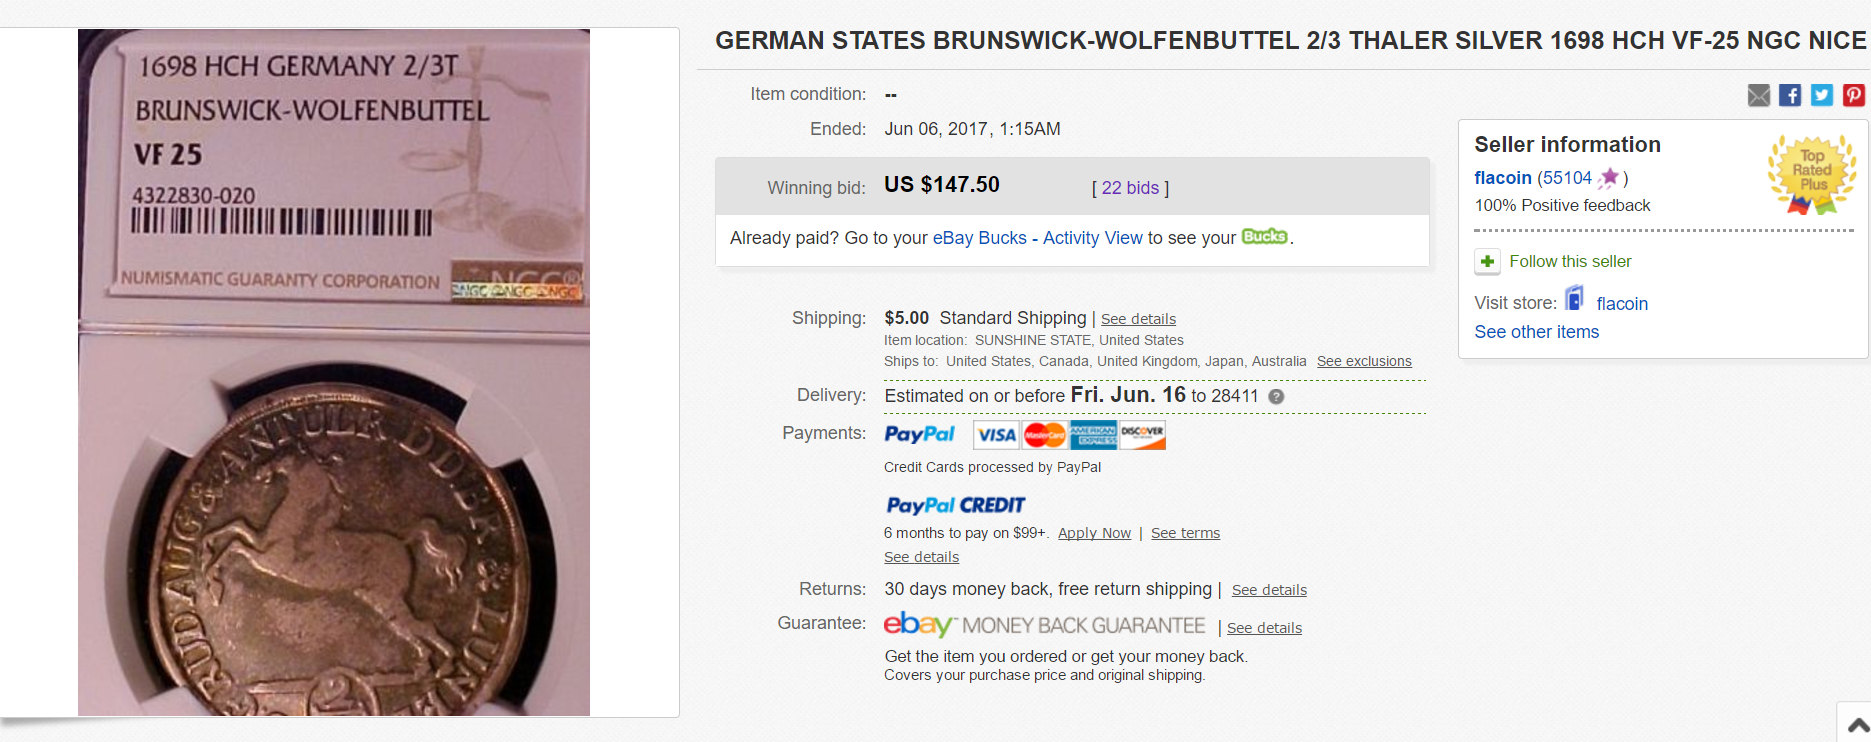
Task: Open Activity View link
Action: click(x=1092, y=238)
